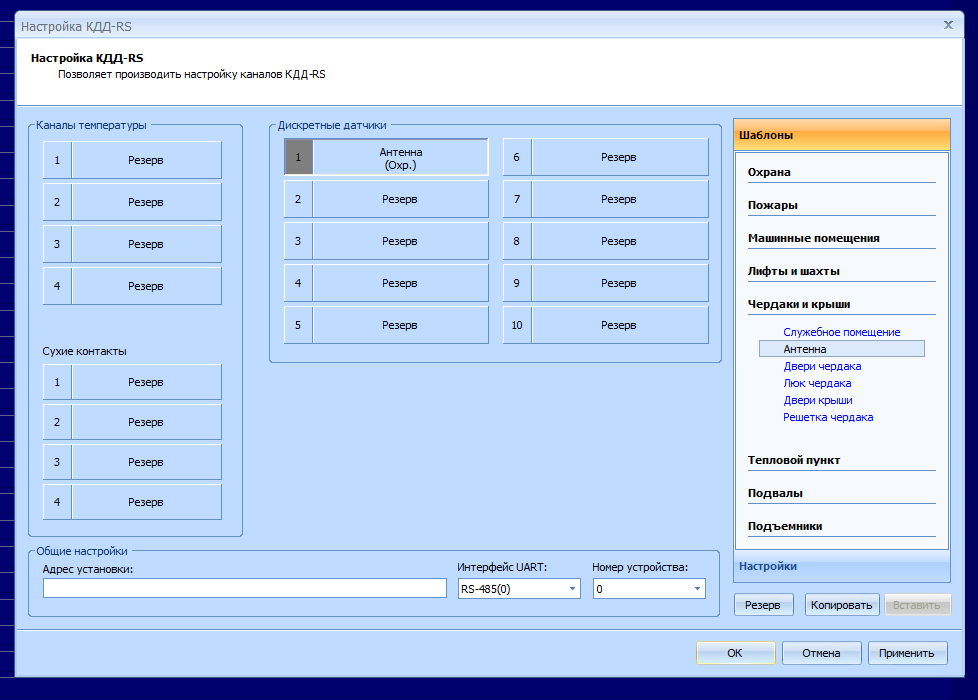
Task: Select discrete sensor channel 10 Резерв
Action: (618, 325)
